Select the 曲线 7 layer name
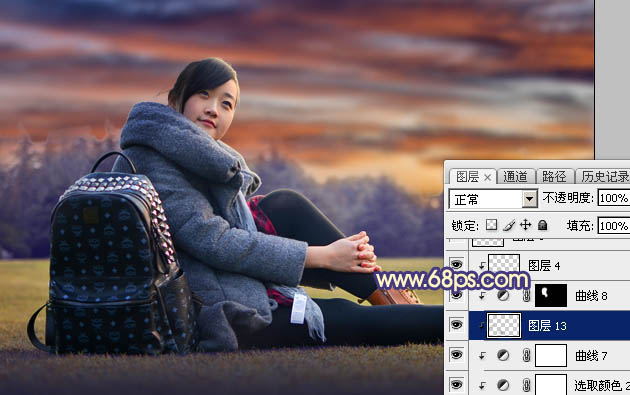 (591, 356)
